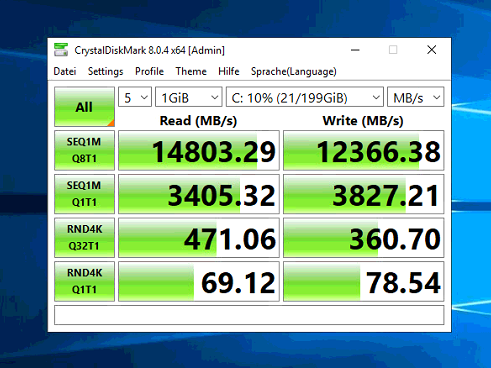The image size is (491, 368).
Task: Minimize the CrystalDiskMark window
Action: point(355,50)
